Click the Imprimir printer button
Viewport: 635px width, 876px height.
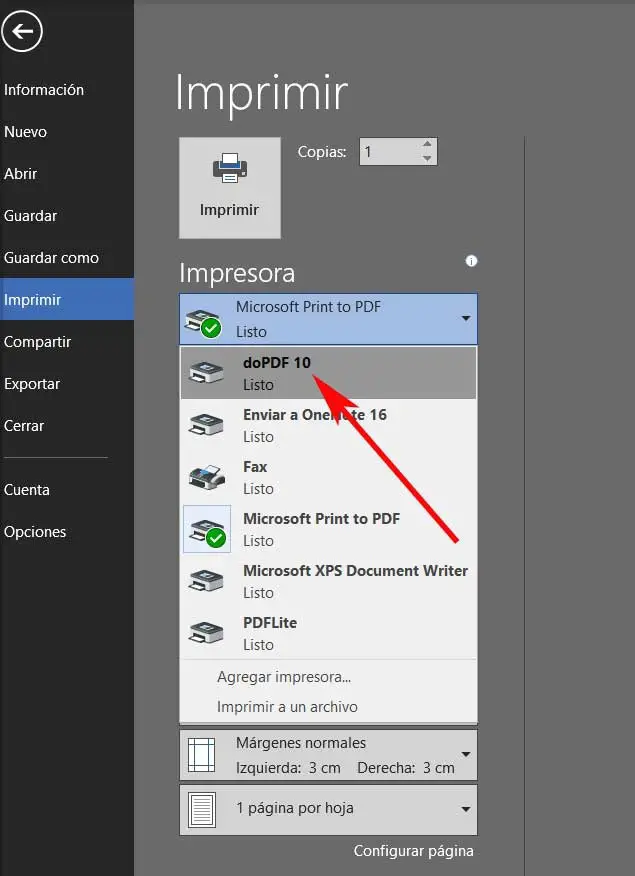point(230,188)
